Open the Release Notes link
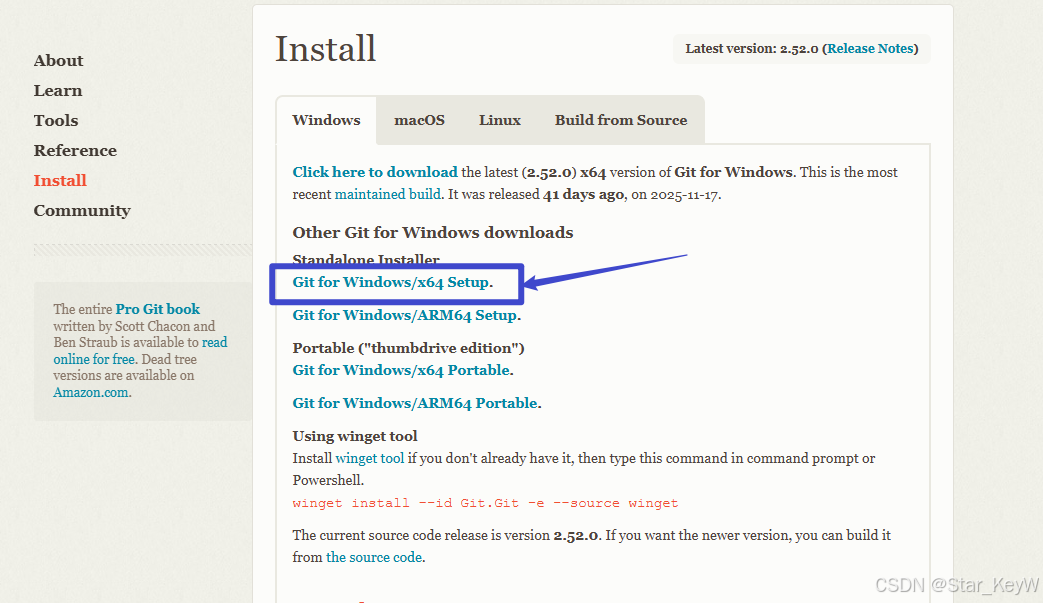The height and width of the screenshot is (603, 1043). 870,49
